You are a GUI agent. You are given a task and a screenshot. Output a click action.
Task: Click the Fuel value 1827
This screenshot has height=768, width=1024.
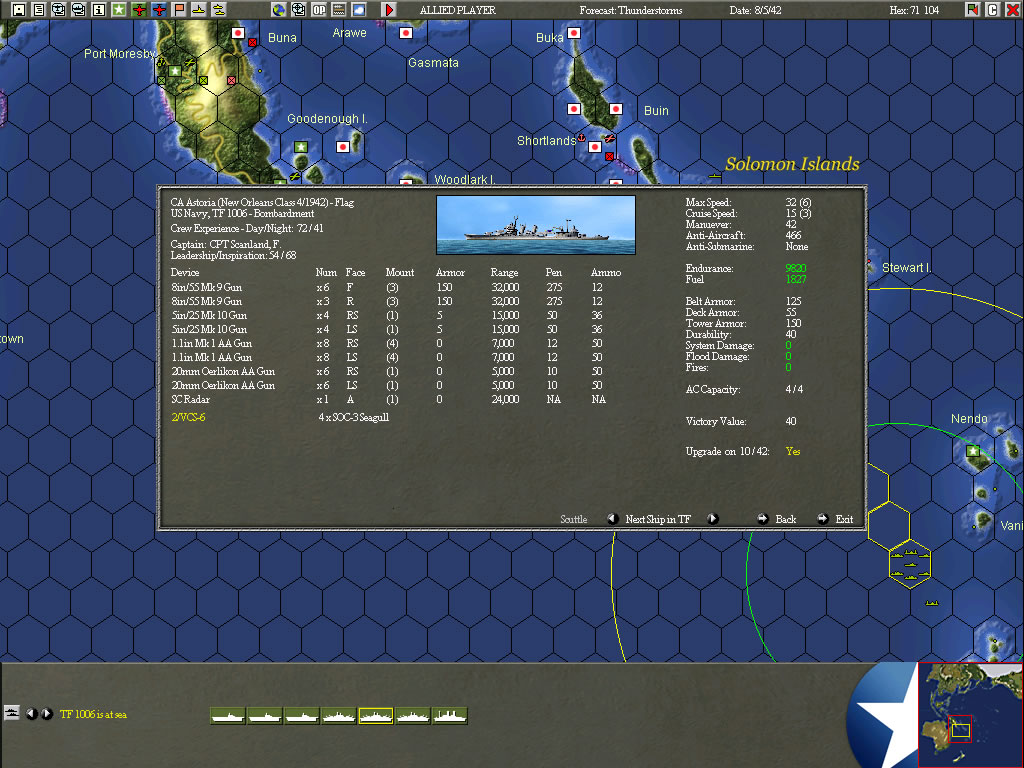click(796, 280)
